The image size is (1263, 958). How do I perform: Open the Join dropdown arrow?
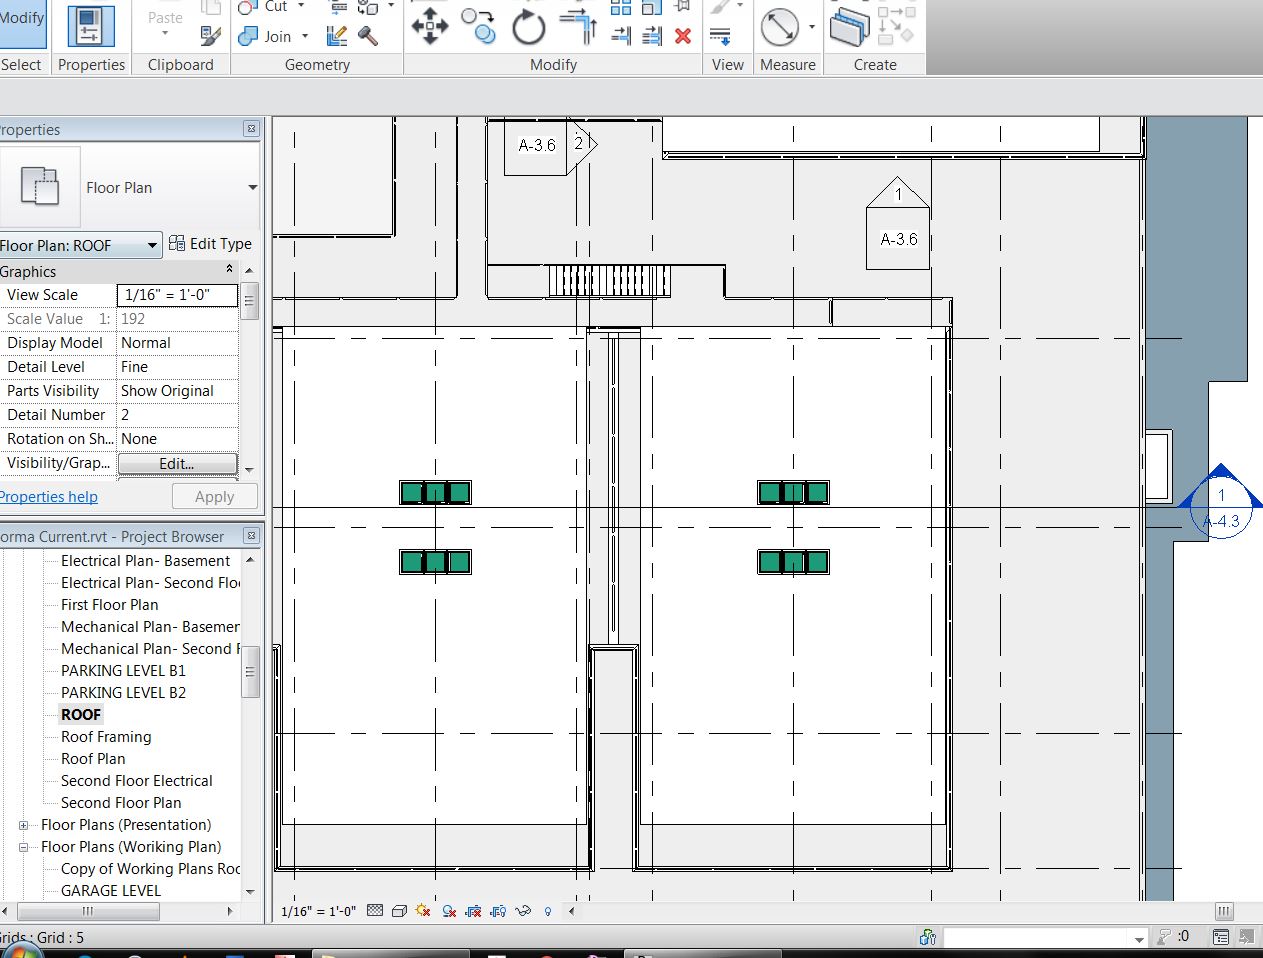304,36
